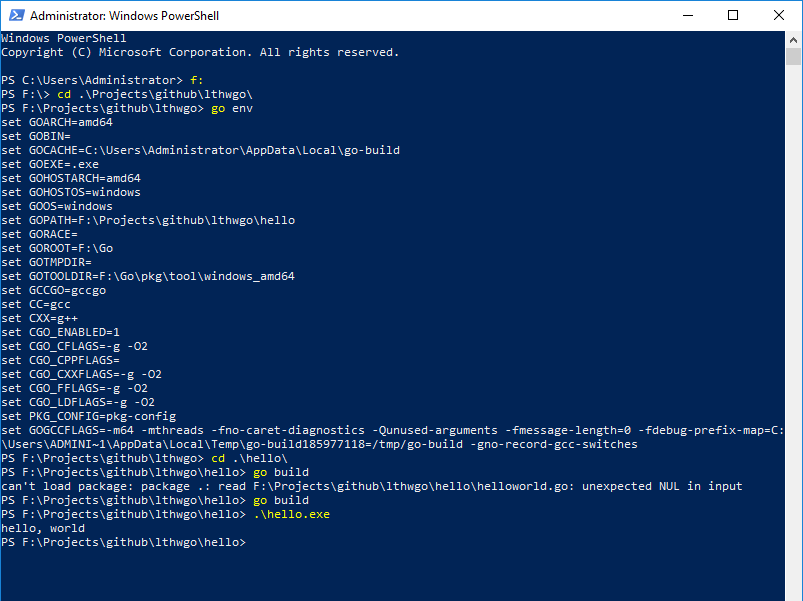Click the GOCACHE path line
803x601 pixels.
click(x=200, y=151)
